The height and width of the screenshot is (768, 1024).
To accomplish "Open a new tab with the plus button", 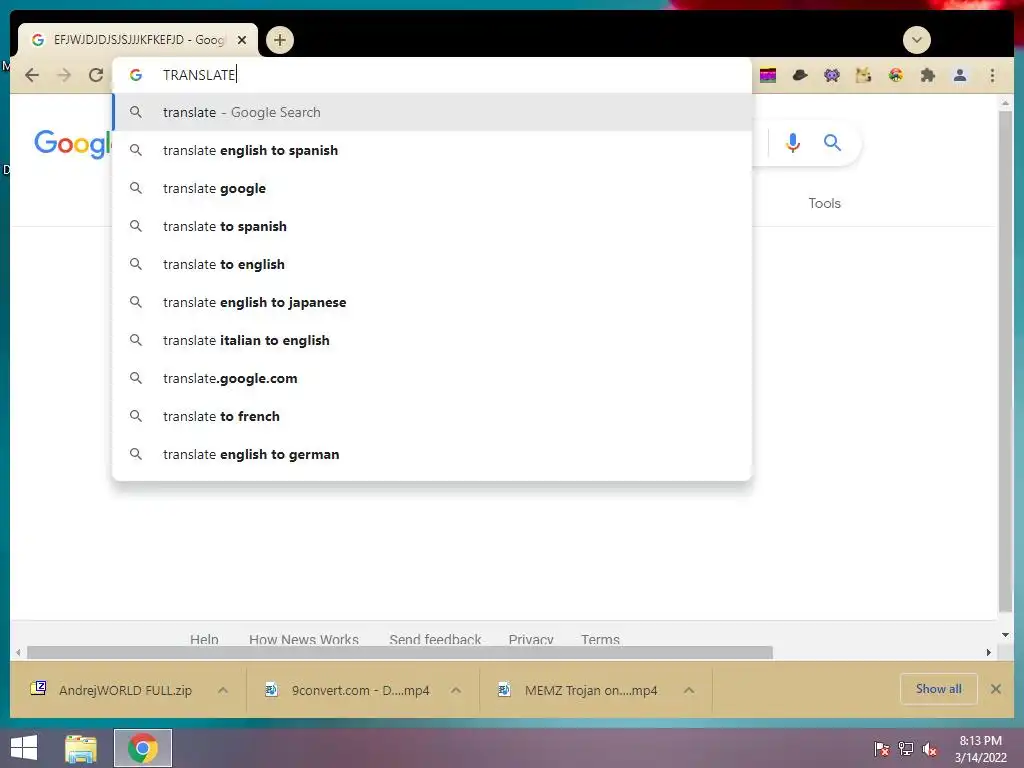I will 280,40.
